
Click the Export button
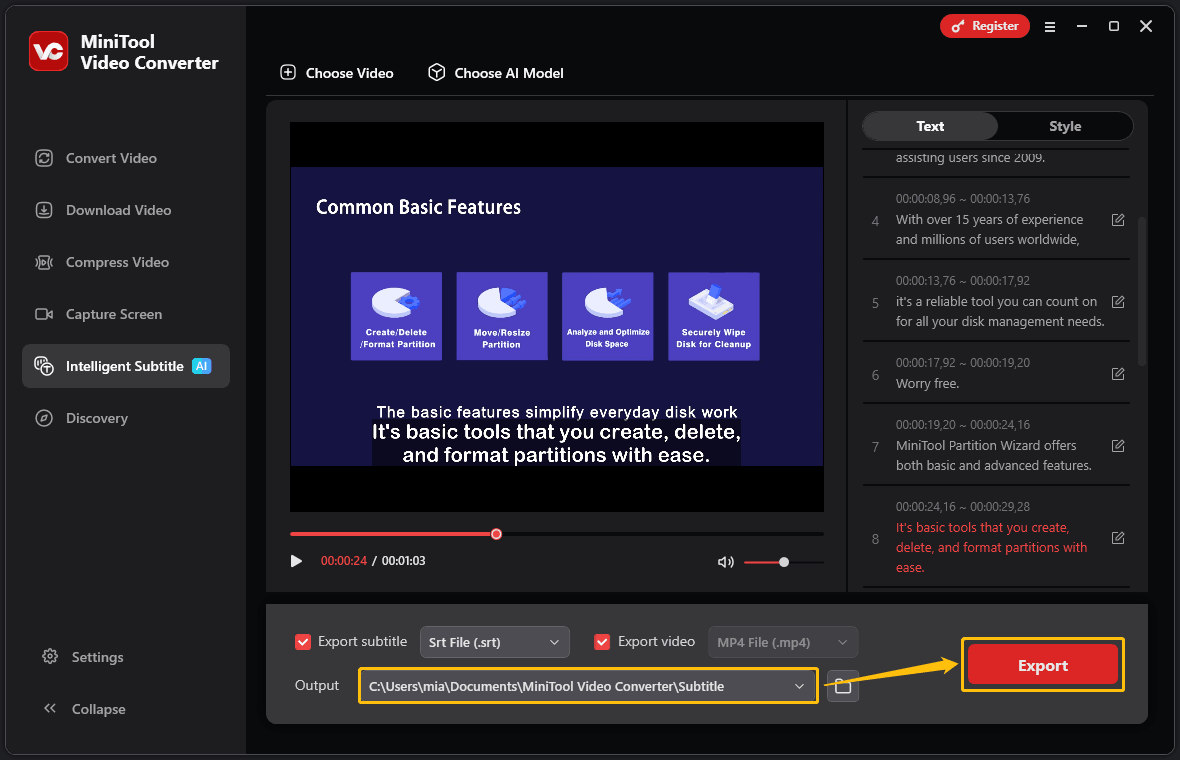point(1042,664)
